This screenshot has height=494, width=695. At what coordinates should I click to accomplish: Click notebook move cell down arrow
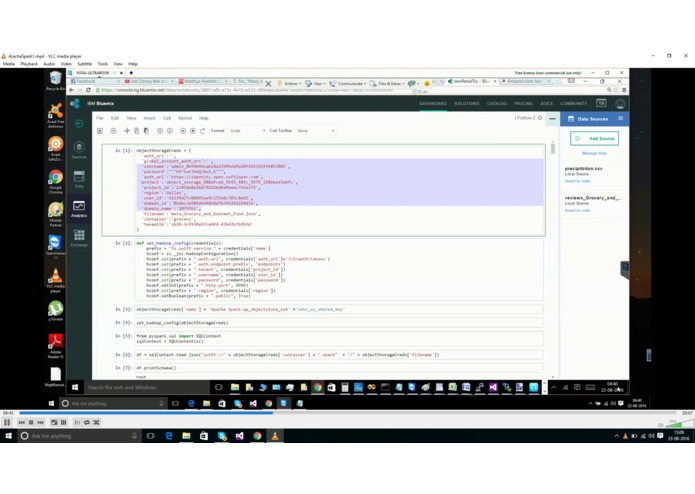coord(170,131)
